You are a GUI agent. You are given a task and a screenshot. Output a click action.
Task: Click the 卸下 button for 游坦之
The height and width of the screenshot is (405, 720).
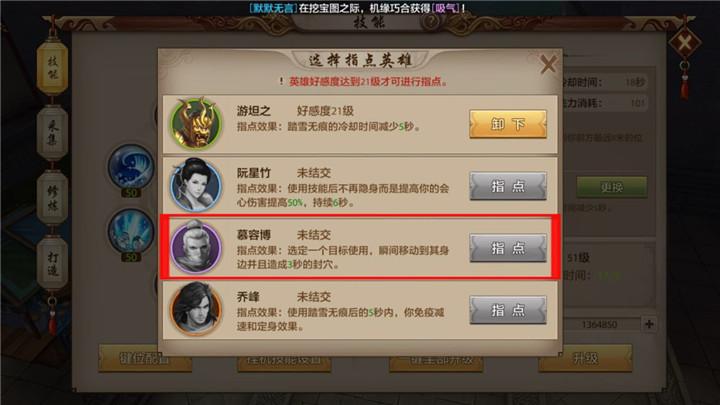click(x=508, y=124)
